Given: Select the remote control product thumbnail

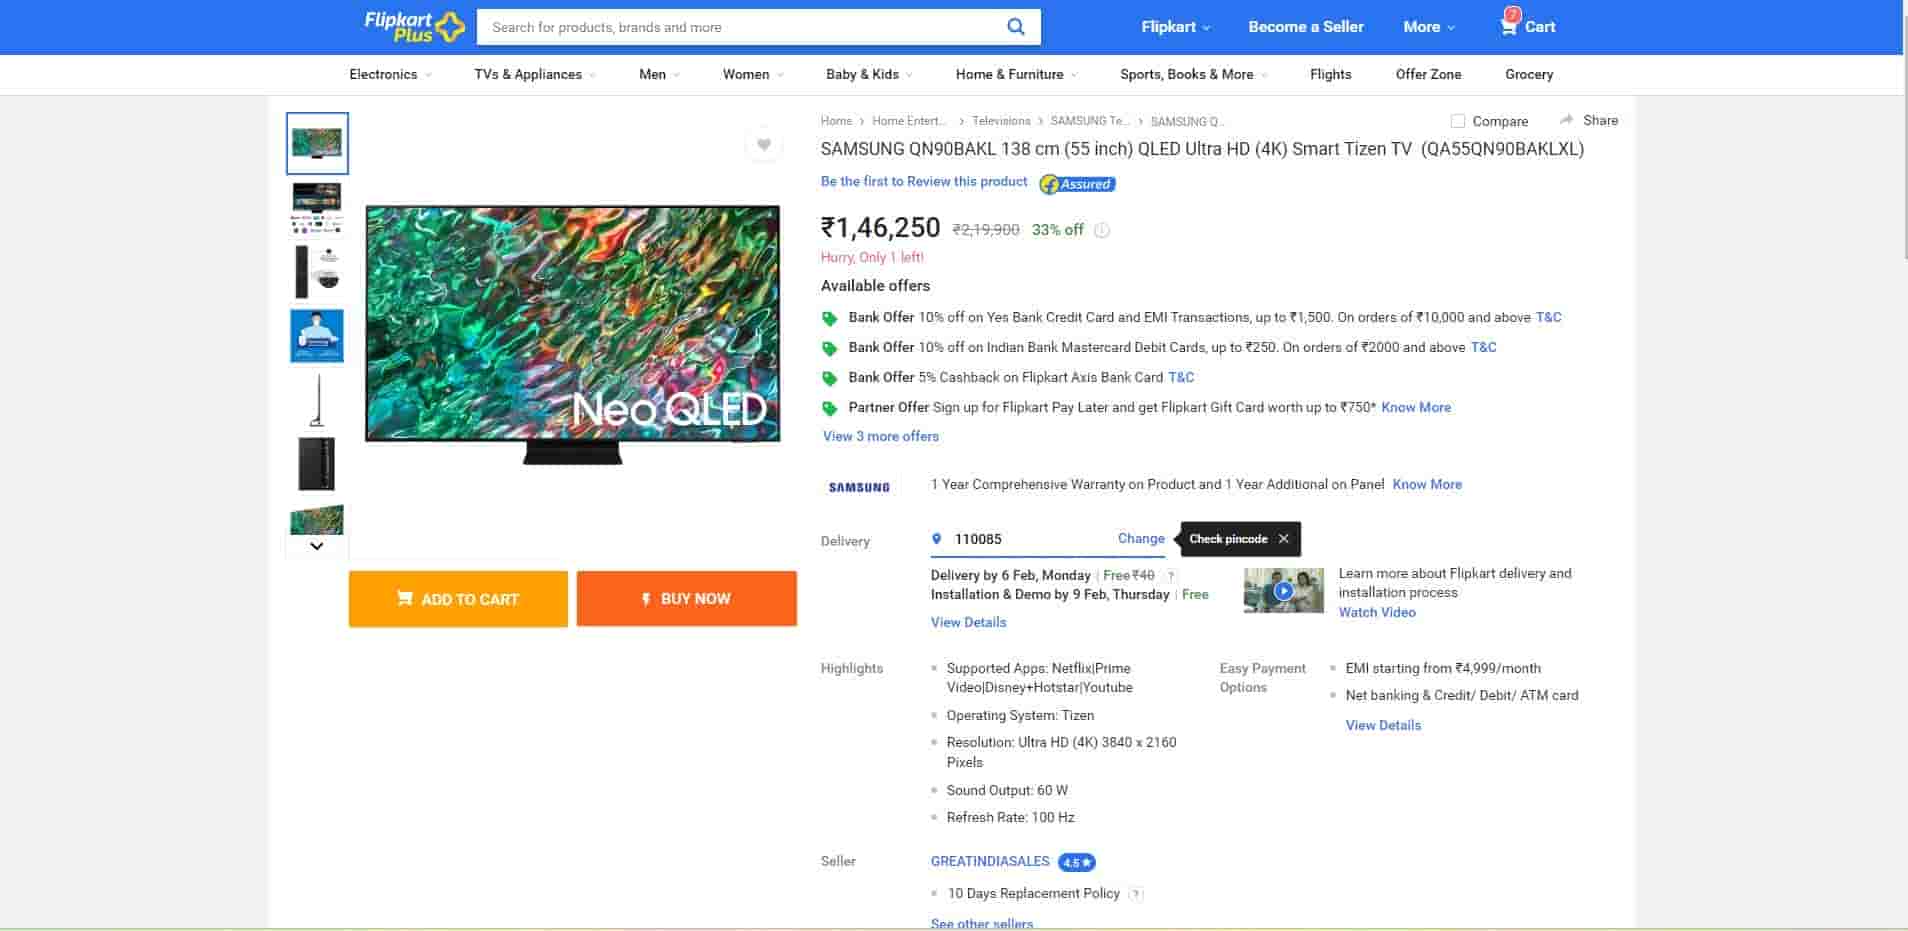Looking at the screenshot, I should (x=317, y=272).
